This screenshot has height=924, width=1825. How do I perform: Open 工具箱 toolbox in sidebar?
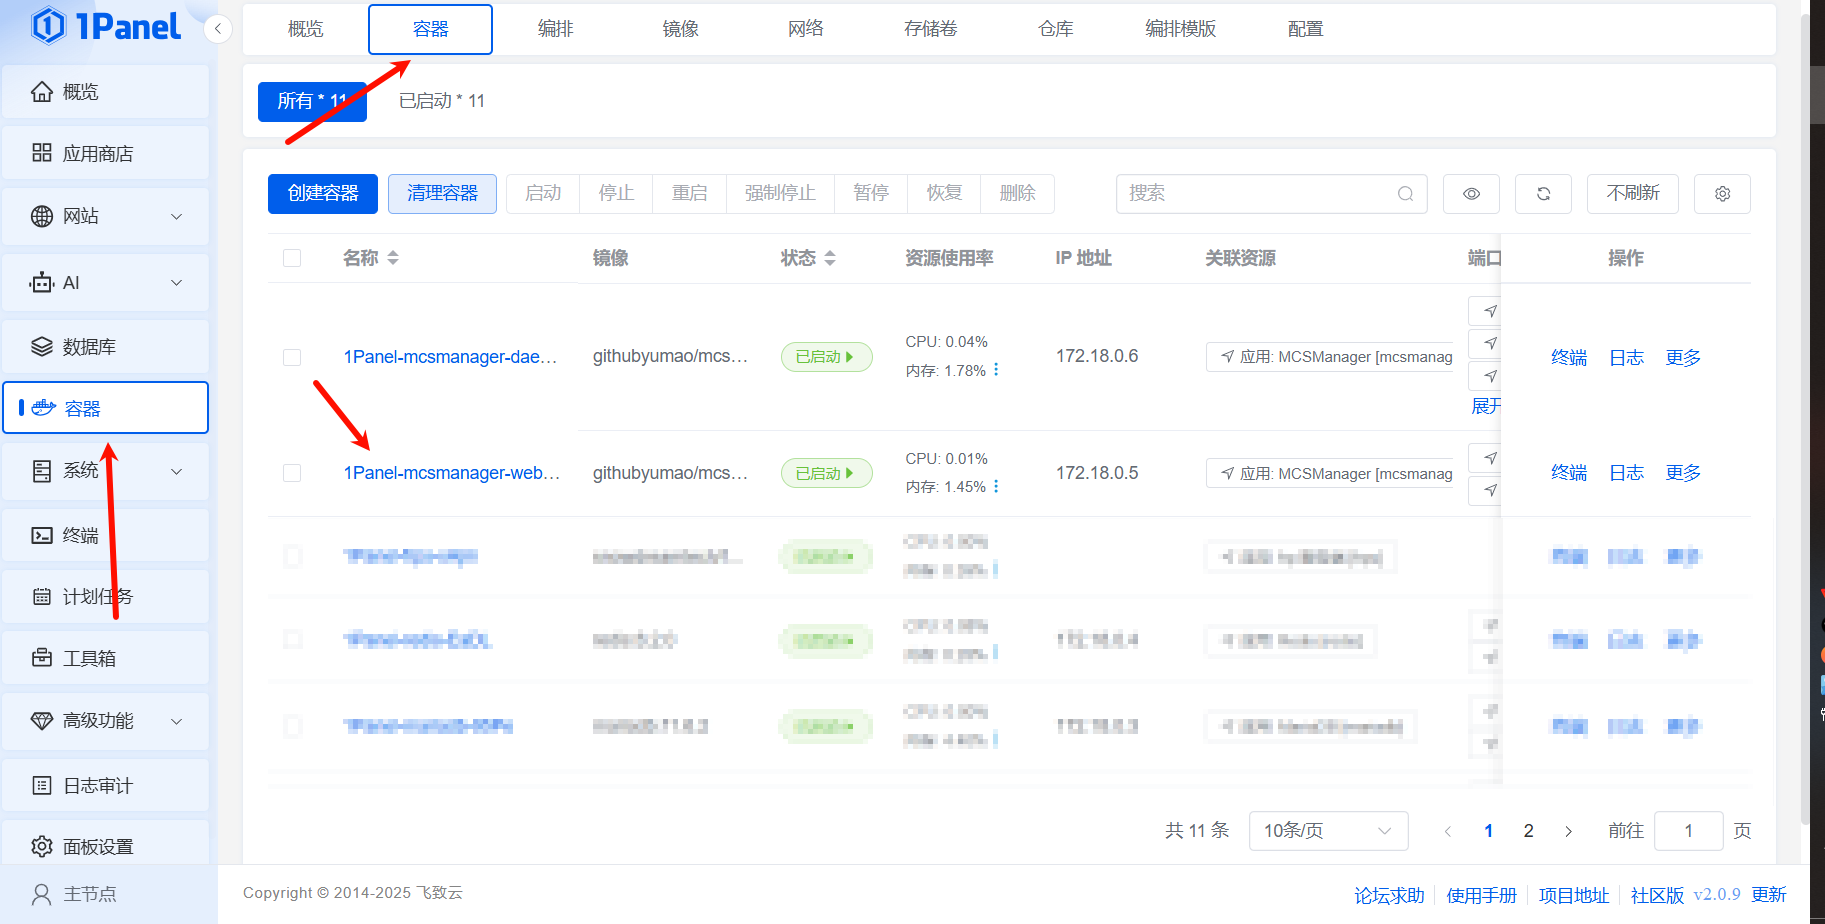pyautogui.click(x=105, y=658)
